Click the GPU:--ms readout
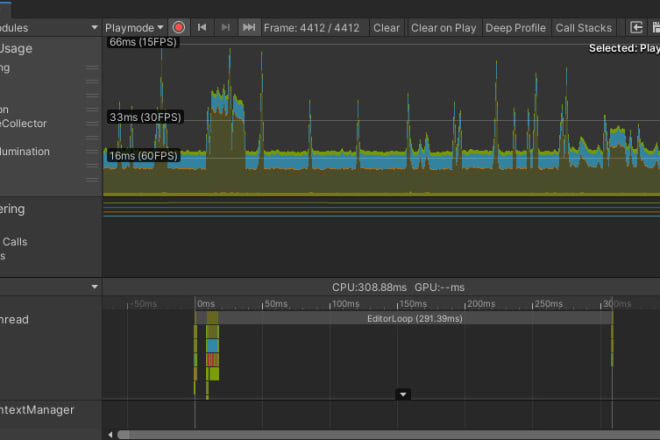This screenshot has width=660, height=440. [x=439, y=287]
